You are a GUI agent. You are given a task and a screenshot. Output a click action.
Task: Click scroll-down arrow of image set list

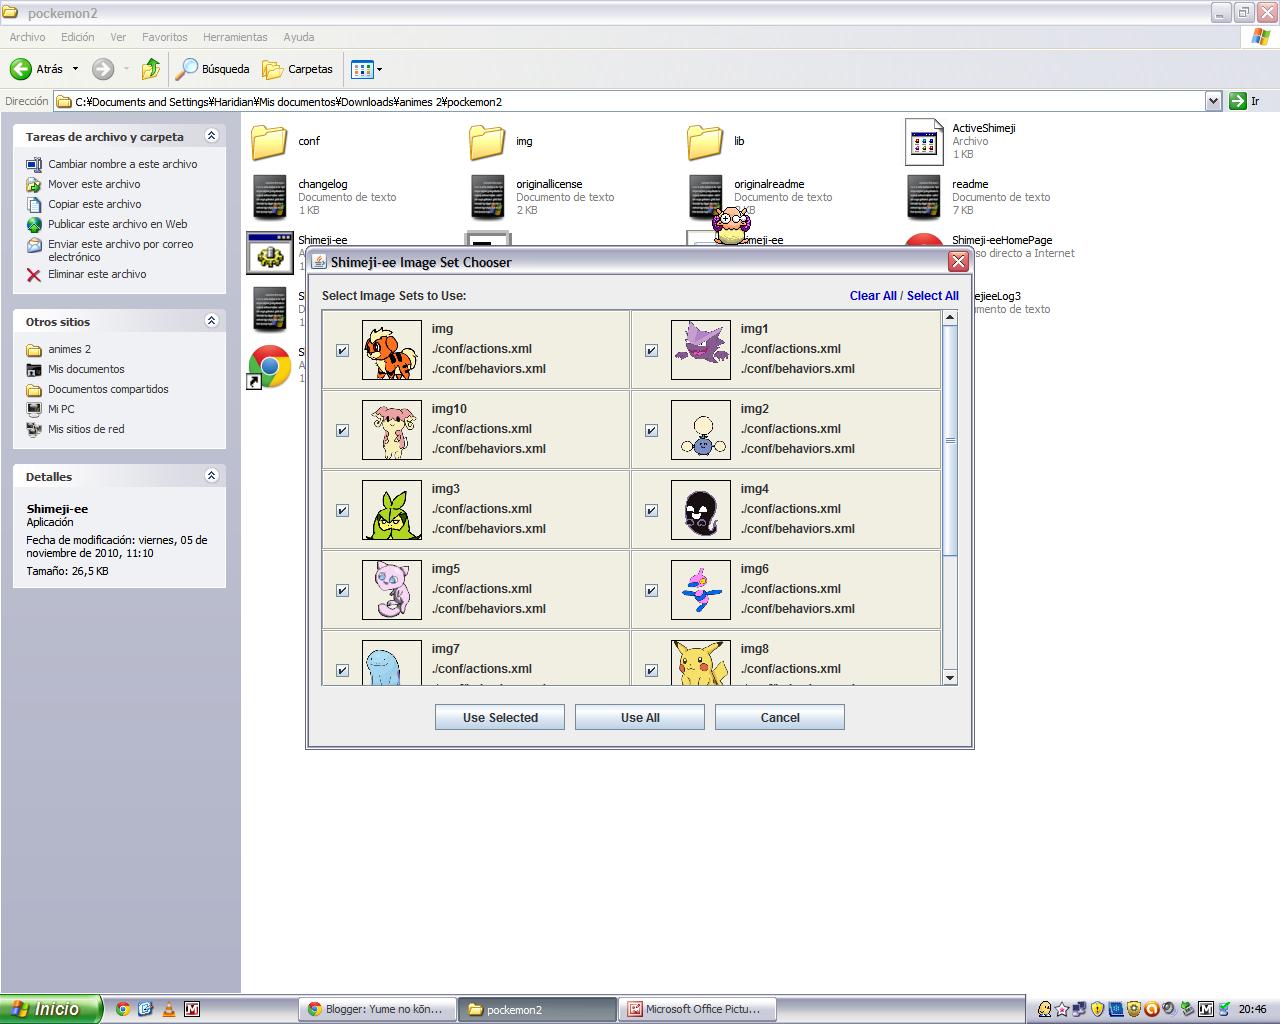click(x=950, y=677)
